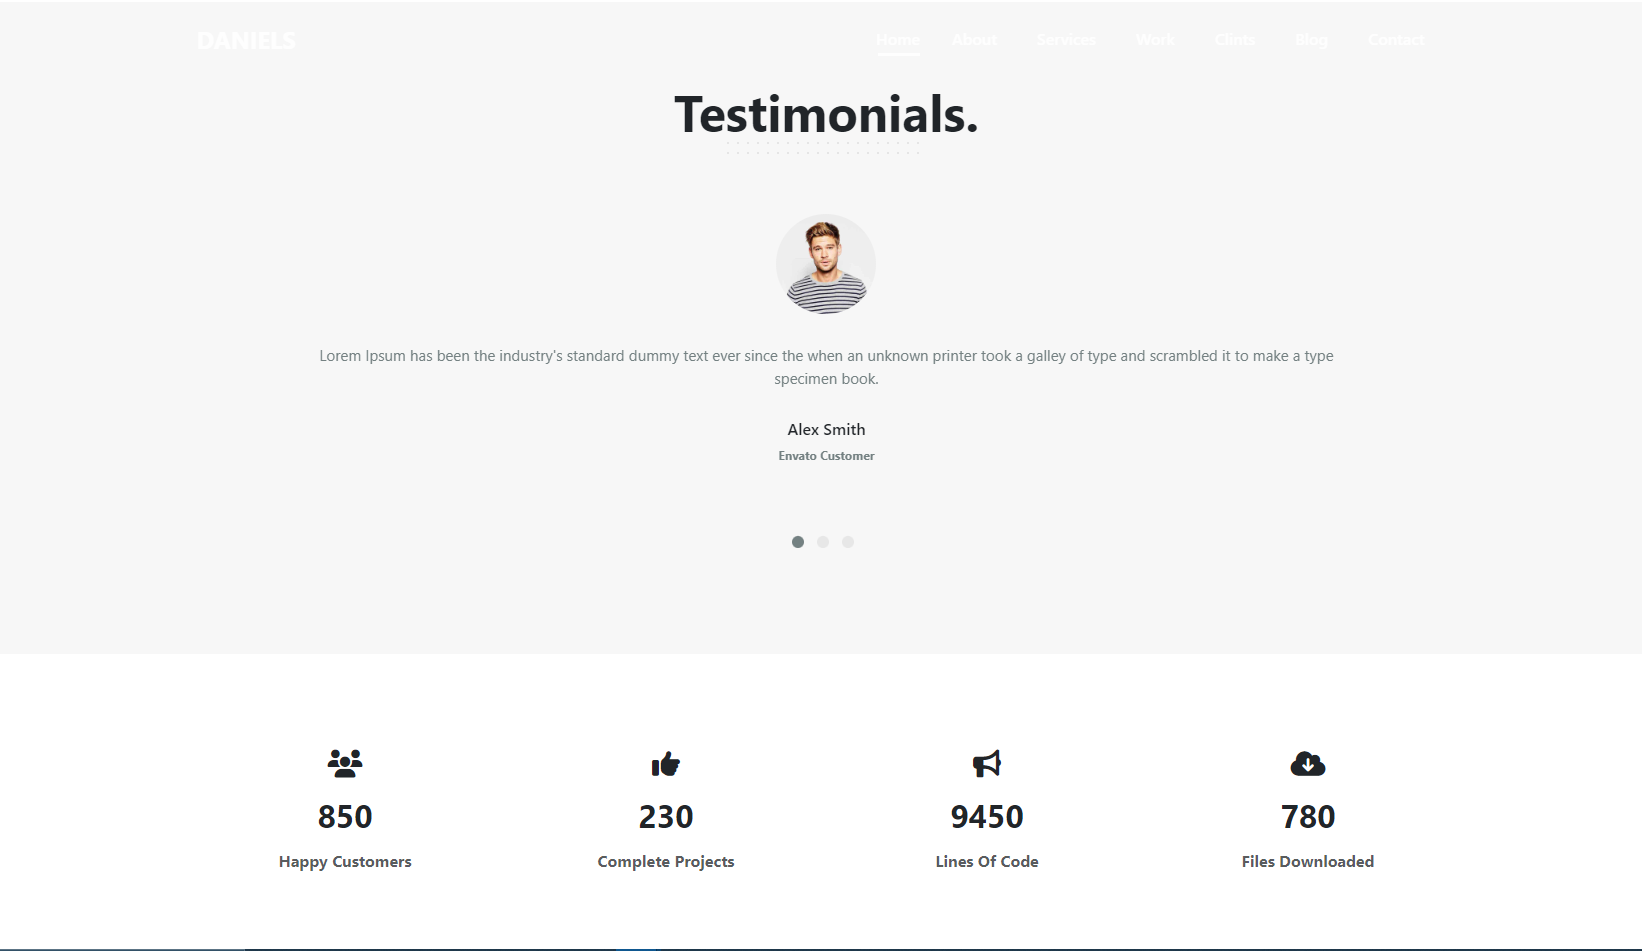Click the Contact navigation item
Screen dimensions: 1642x951
pos(1395,39)
